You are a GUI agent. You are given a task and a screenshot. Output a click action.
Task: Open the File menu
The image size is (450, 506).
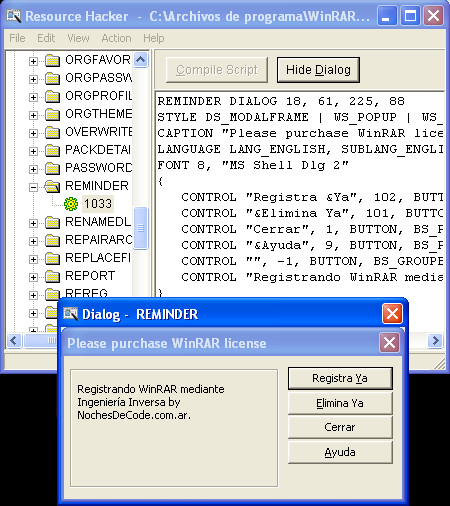click(17, 38)
